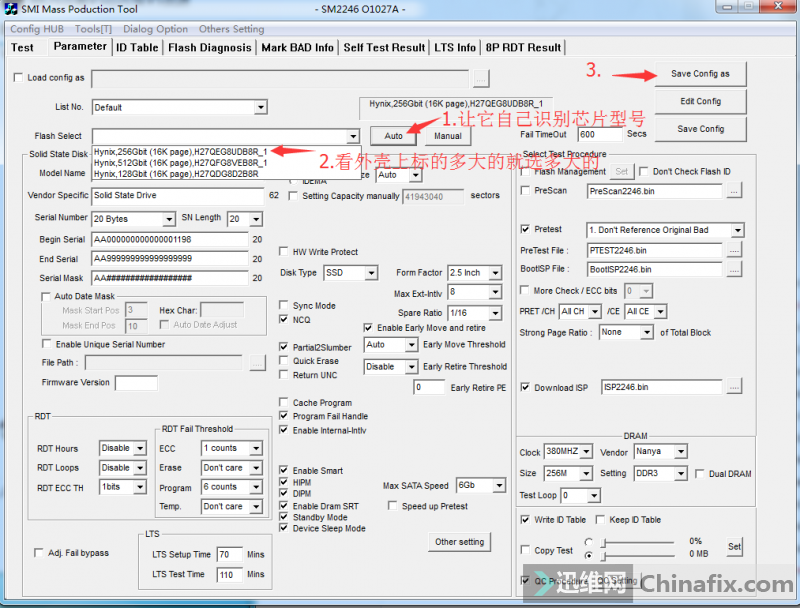
Task: Switch to the Self Test Result tab
Action: tap(384, 47)
